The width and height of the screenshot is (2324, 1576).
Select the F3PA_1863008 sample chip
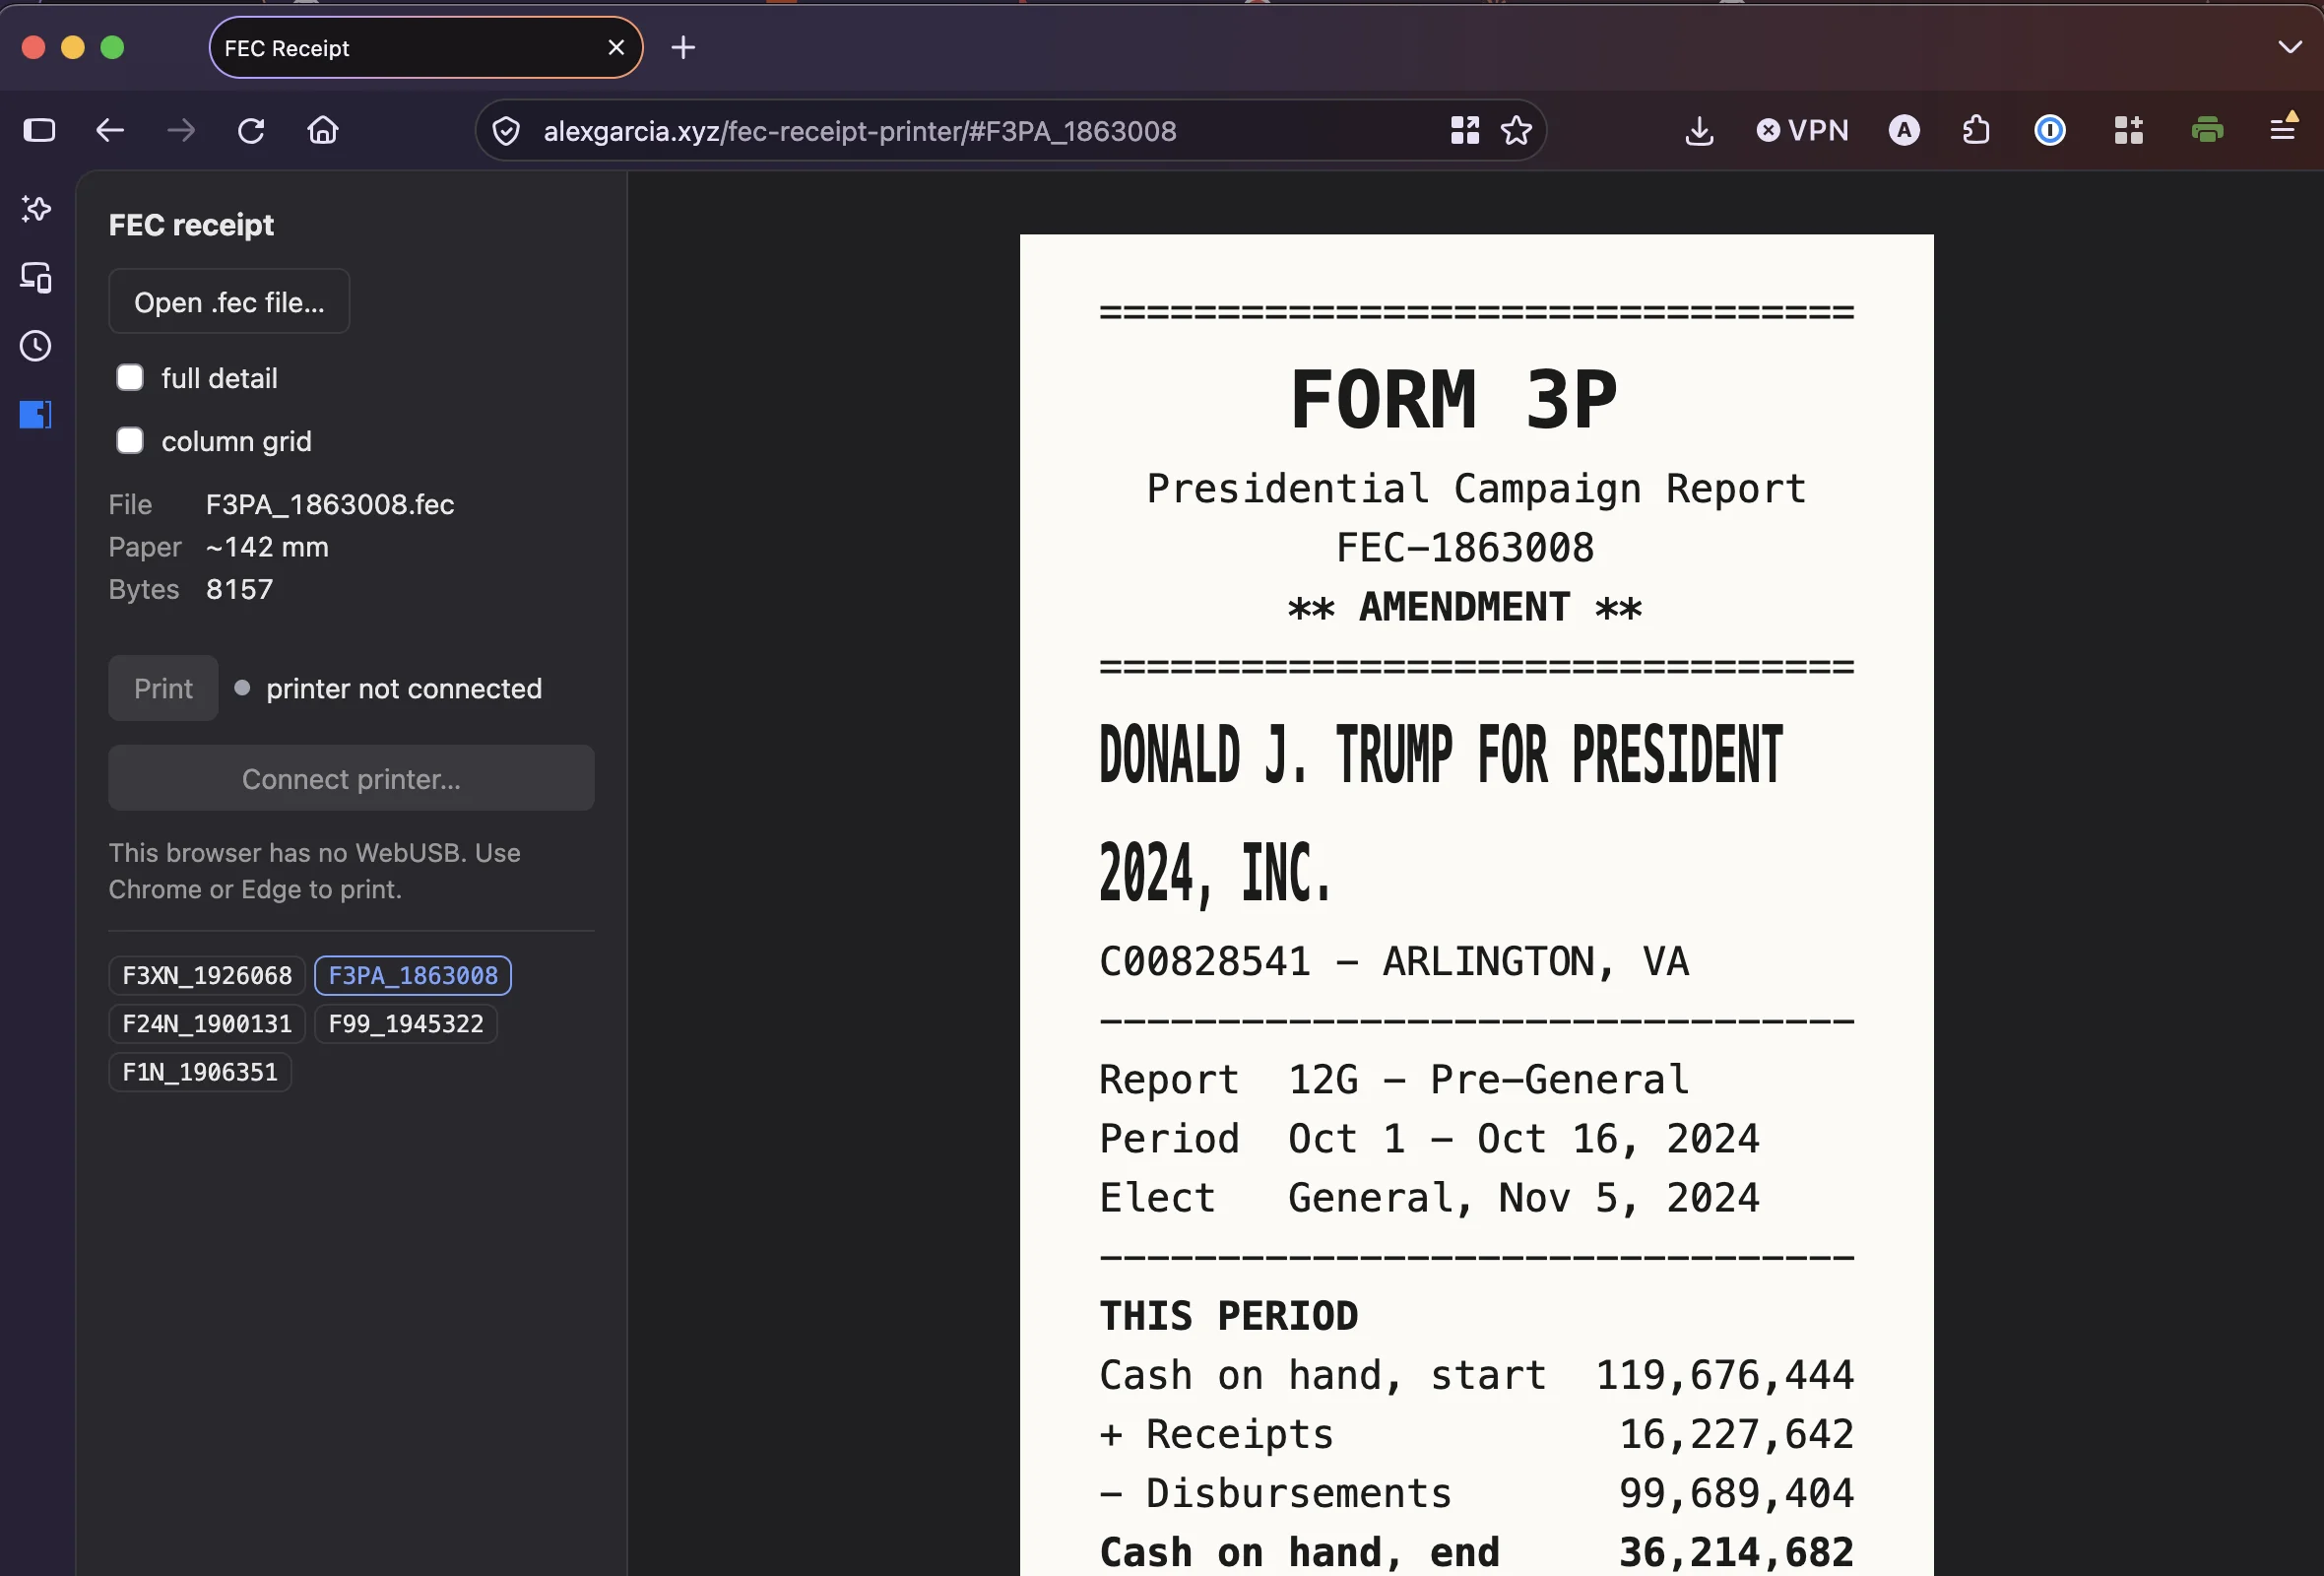413,975
